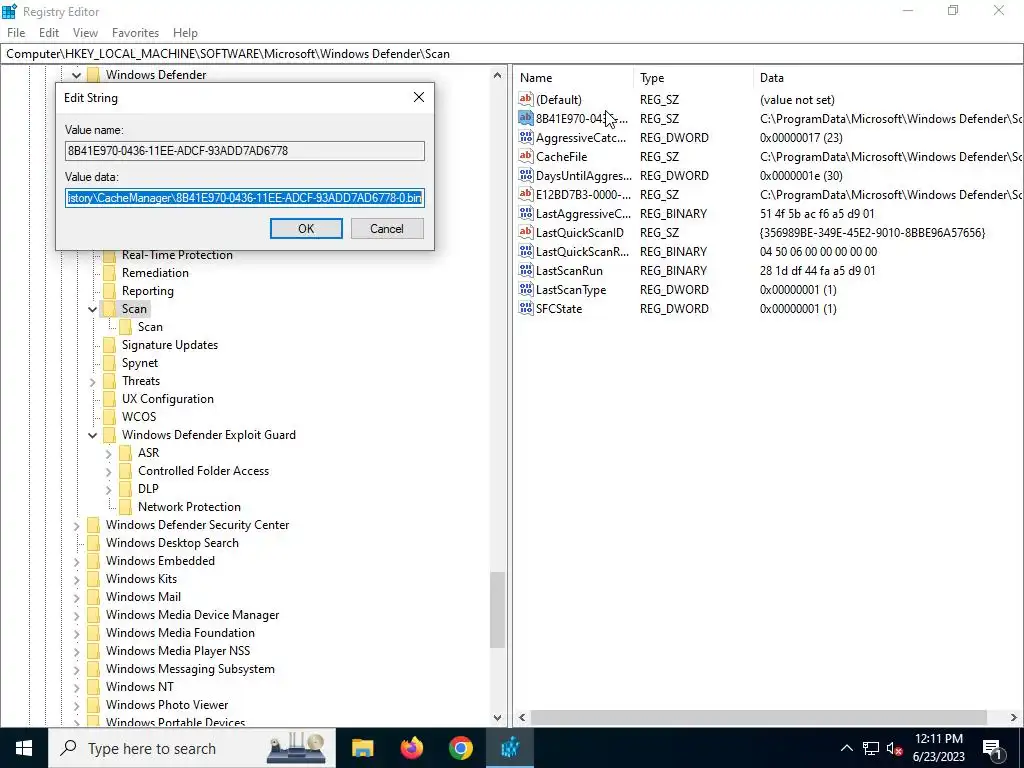The width and height of the screenshot is (1024, 768).
Task: Open the File menu
Action: [x=16, y=33]
